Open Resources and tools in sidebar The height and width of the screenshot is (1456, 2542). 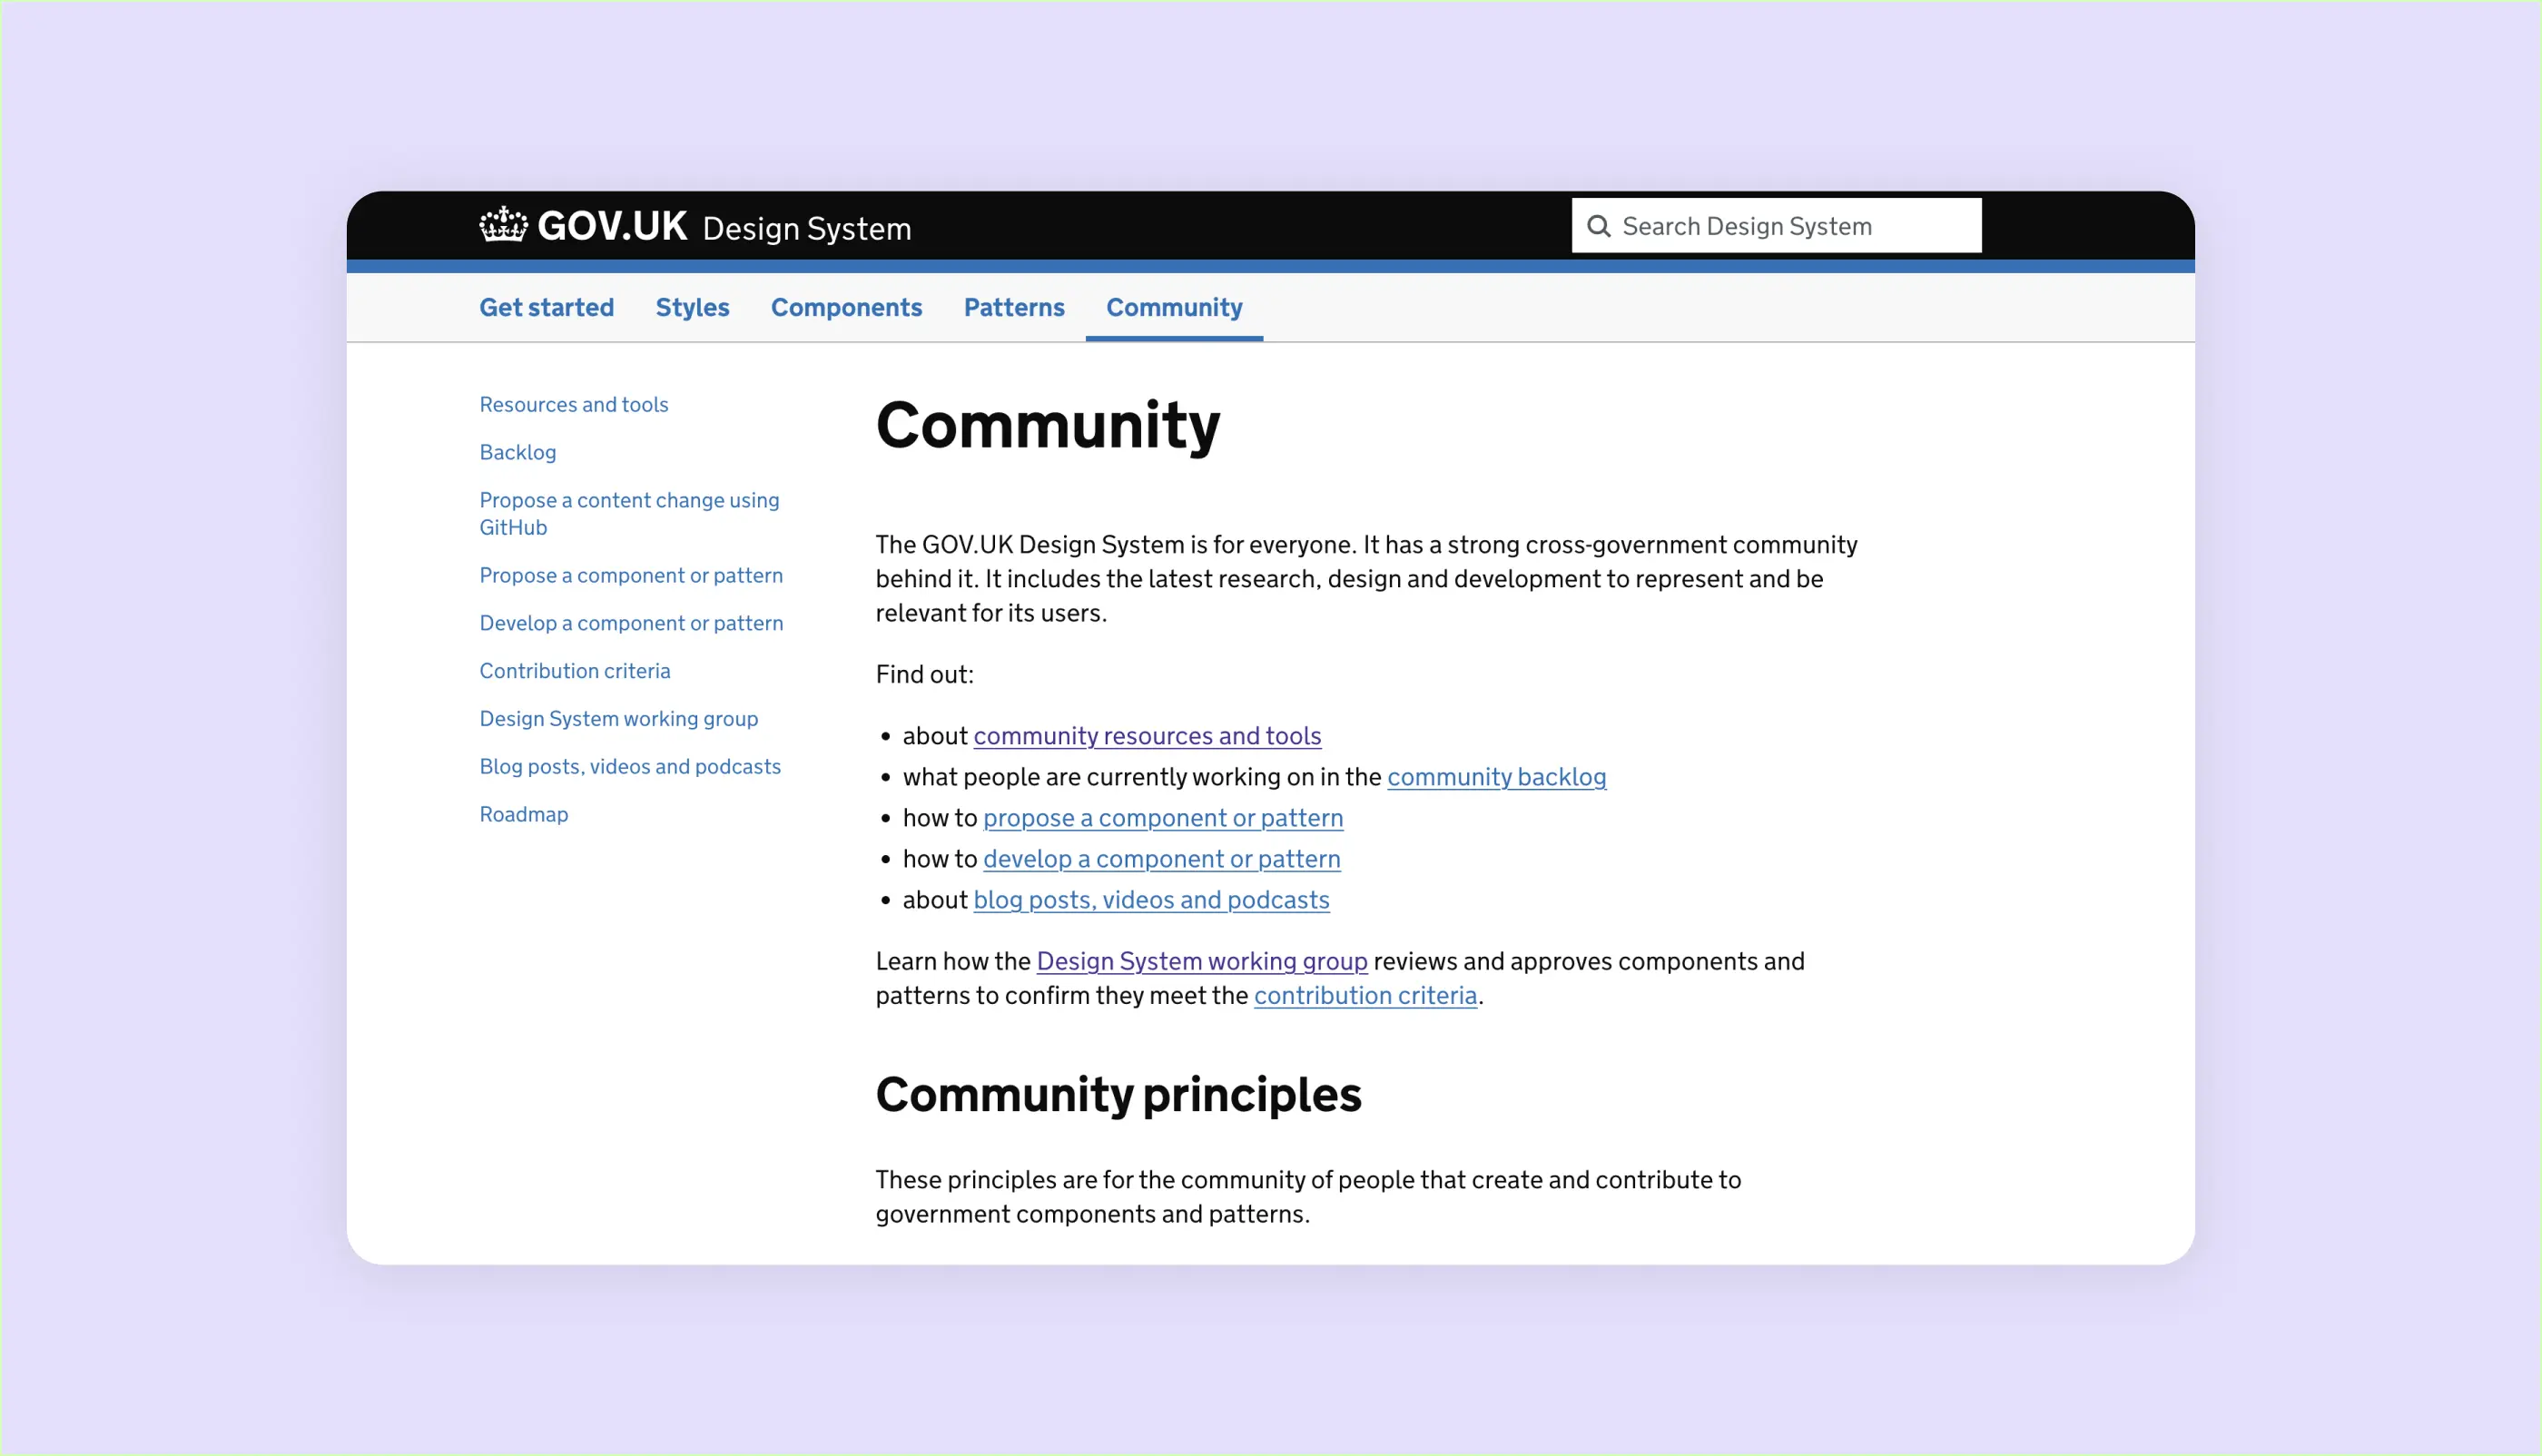(574, 404)
